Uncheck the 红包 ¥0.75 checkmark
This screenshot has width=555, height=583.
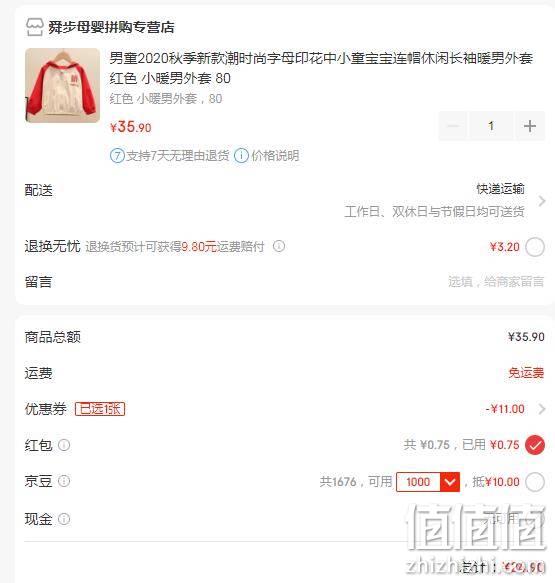point(535,445)
